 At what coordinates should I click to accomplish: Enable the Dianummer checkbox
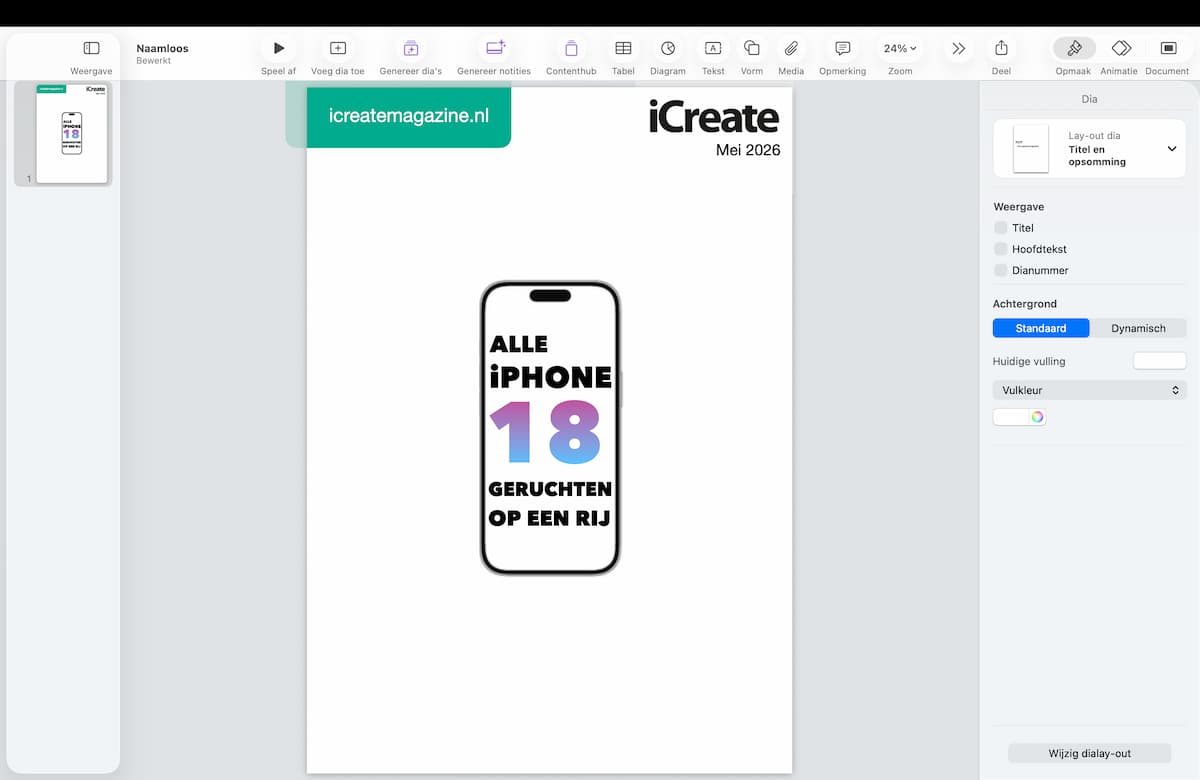[1001, 270]
